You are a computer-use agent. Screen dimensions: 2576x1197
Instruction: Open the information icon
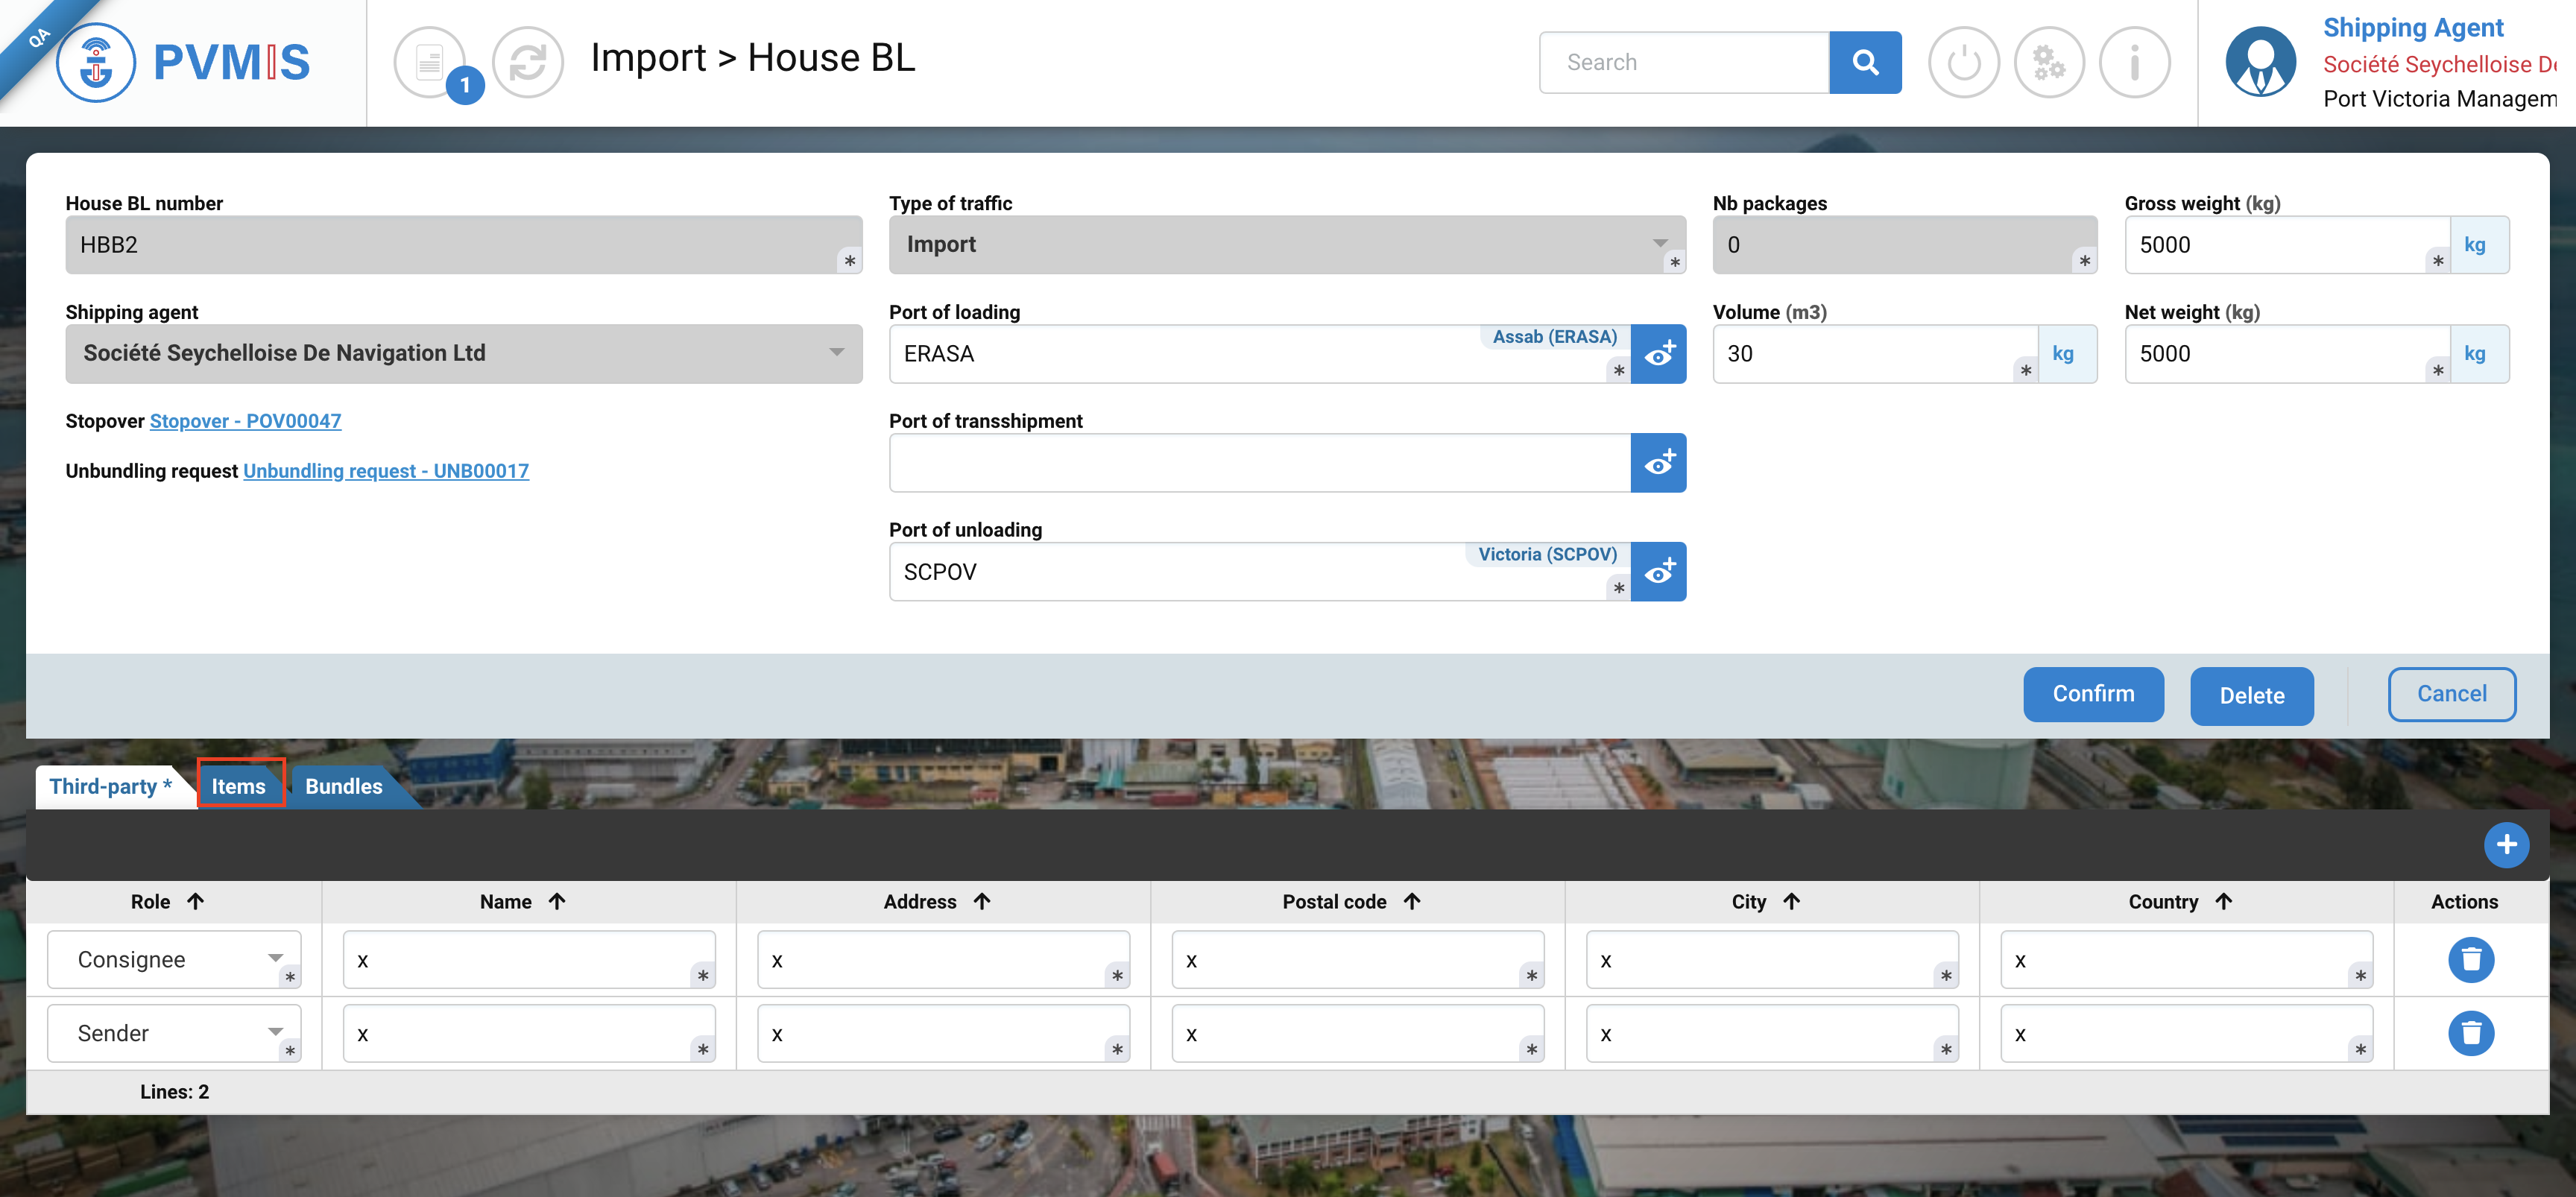tap(2134, 62)
